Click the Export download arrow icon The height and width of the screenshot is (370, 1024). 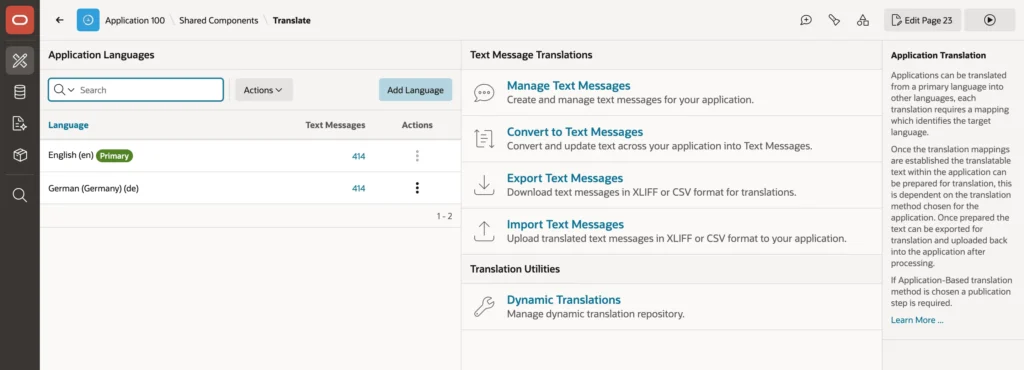coord(484,185)
